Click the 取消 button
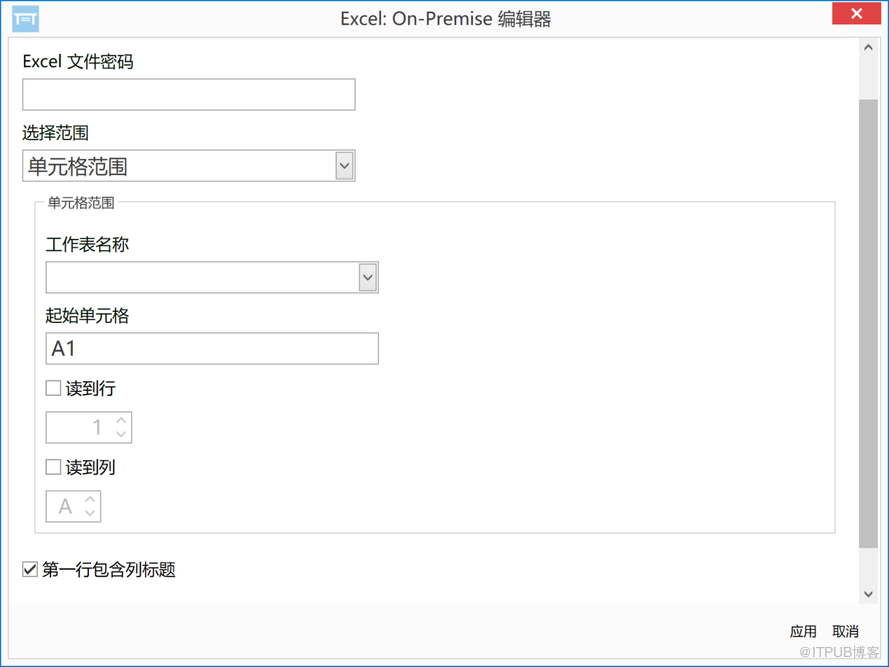The width and height of the screenshot is (889, 667). click(845, 631)
